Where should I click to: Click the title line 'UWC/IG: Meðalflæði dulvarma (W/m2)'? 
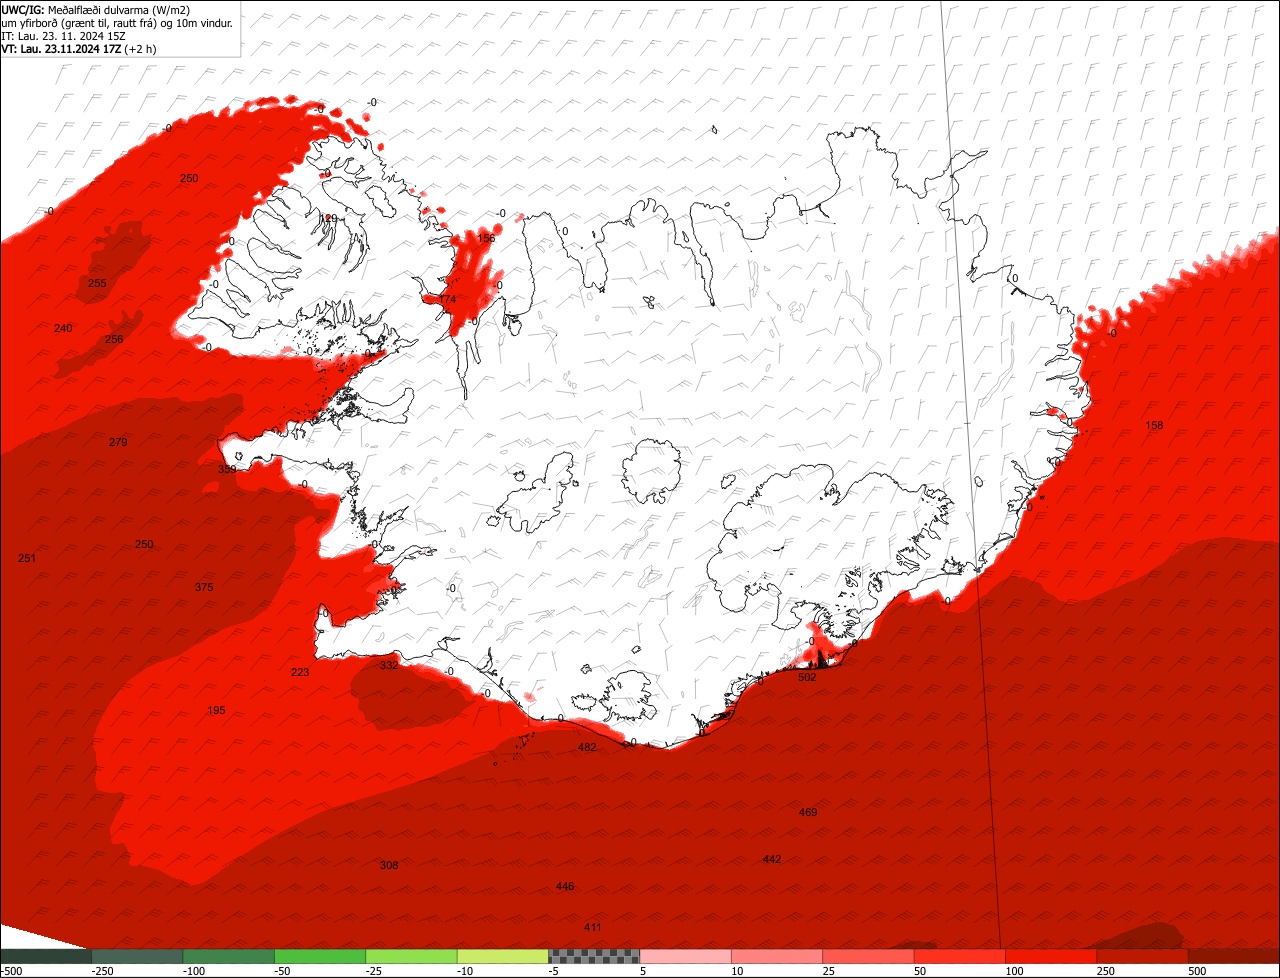[96, 10]
